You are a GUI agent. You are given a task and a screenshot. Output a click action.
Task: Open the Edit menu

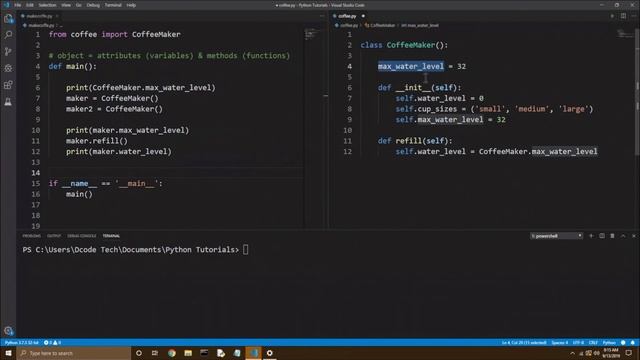coord(30,5)
